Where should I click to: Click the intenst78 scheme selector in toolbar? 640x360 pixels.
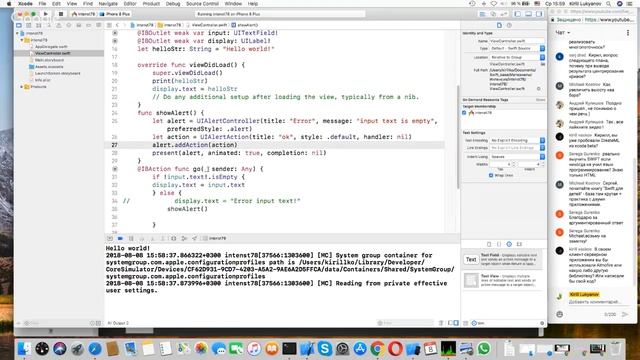pos(84,14)
